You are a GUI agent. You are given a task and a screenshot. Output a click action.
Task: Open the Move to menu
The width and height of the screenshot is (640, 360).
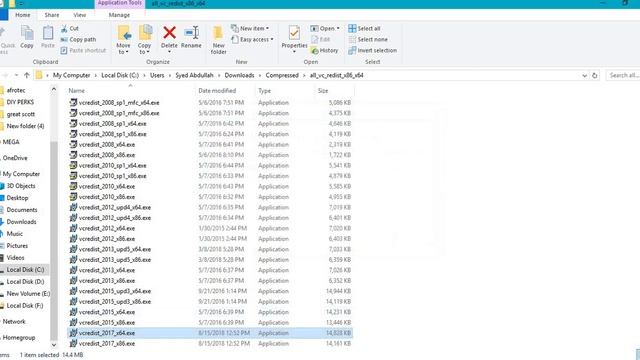(123, 39)
